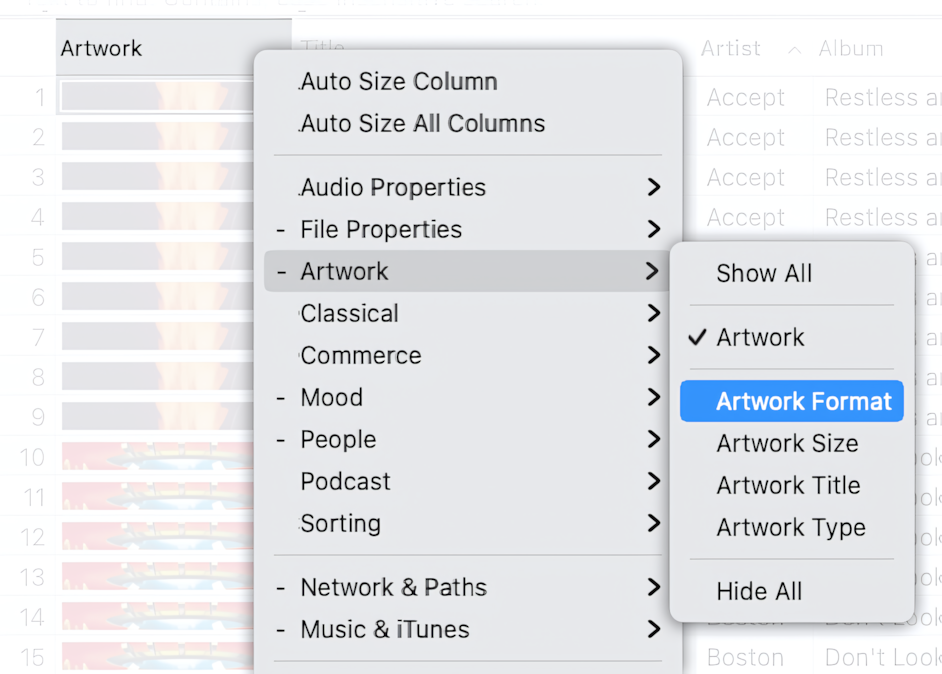Screen dimensions: 942x674
Task: Expand the Network & Paths submenu arrow
Action: (653, 588)
